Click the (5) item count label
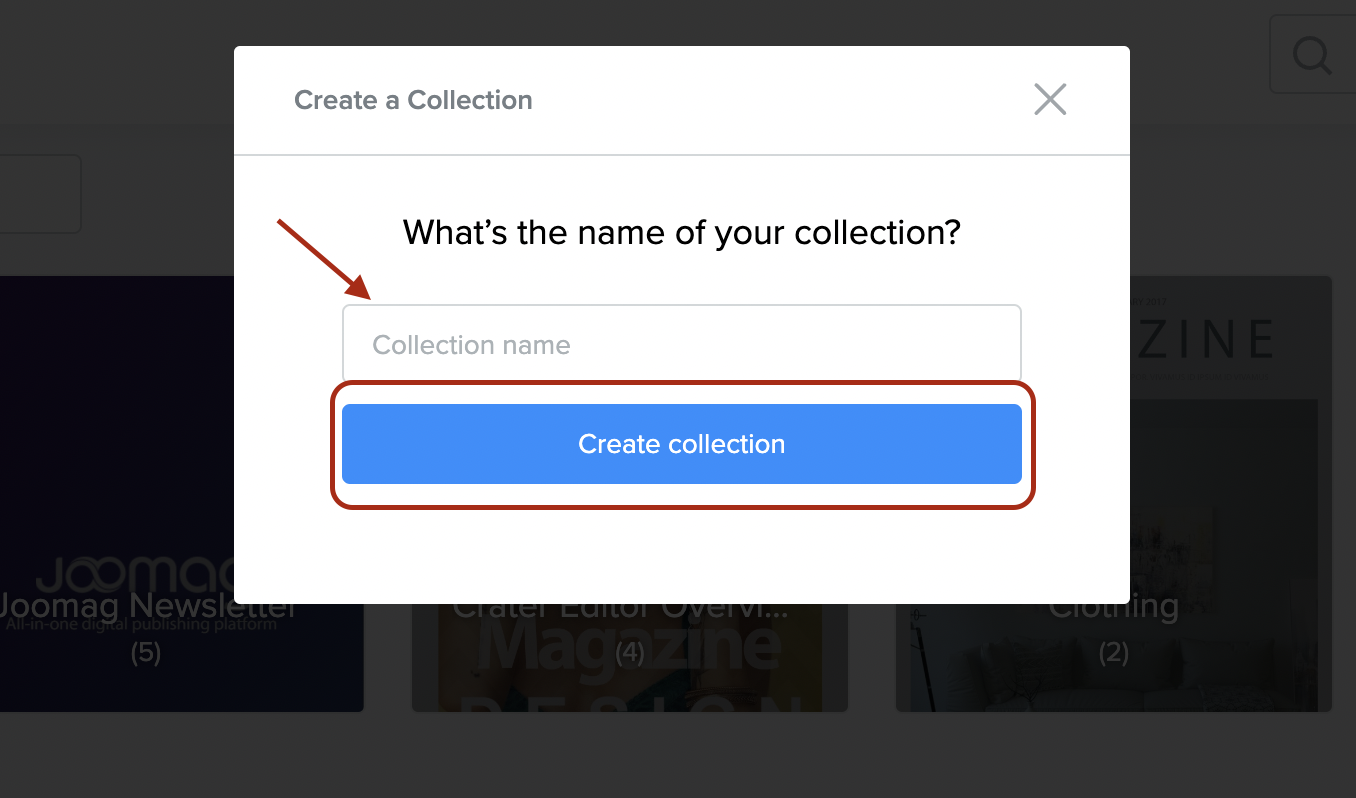Screen dimensions: 1356x798 (x=146, y=653)
